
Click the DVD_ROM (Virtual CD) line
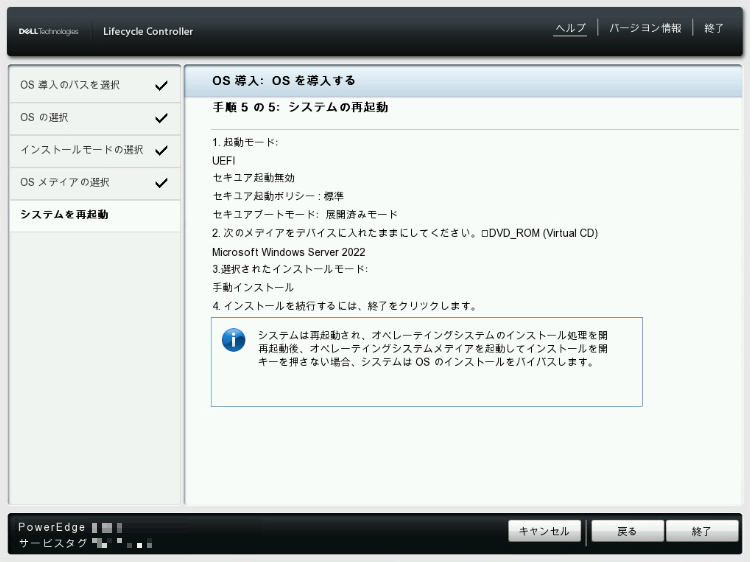[405, 233]
